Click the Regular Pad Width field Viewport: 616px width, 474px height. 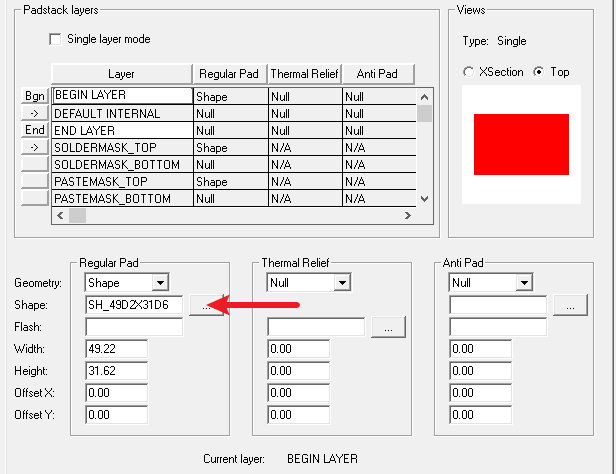click(116, 349)
